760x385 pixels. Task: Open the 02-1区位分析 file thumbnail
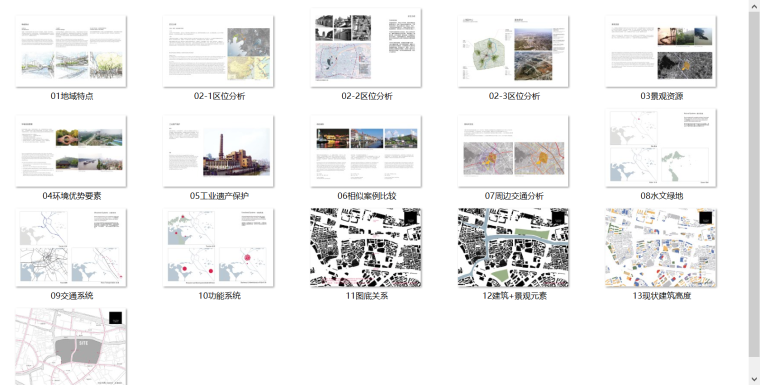(x=219, y=51)
